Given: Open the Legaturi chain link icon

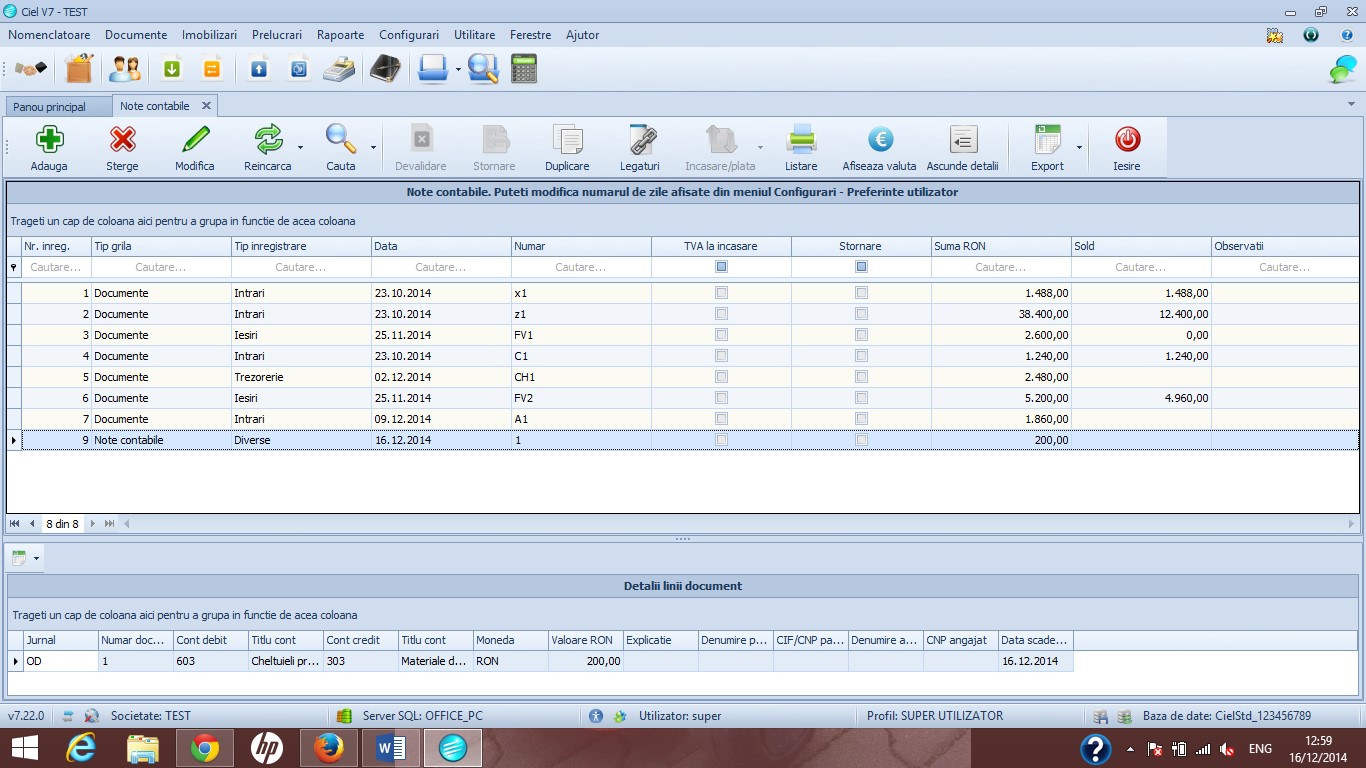Looking at the screenshot, I should tap(640, 139).
